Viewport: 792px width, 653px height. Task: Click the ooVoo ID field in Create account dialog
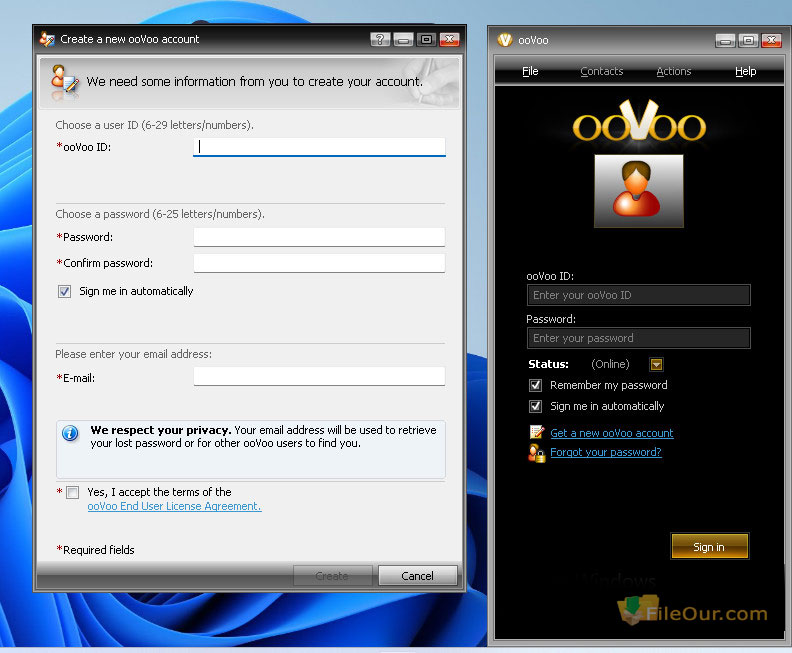pos(319,147)
